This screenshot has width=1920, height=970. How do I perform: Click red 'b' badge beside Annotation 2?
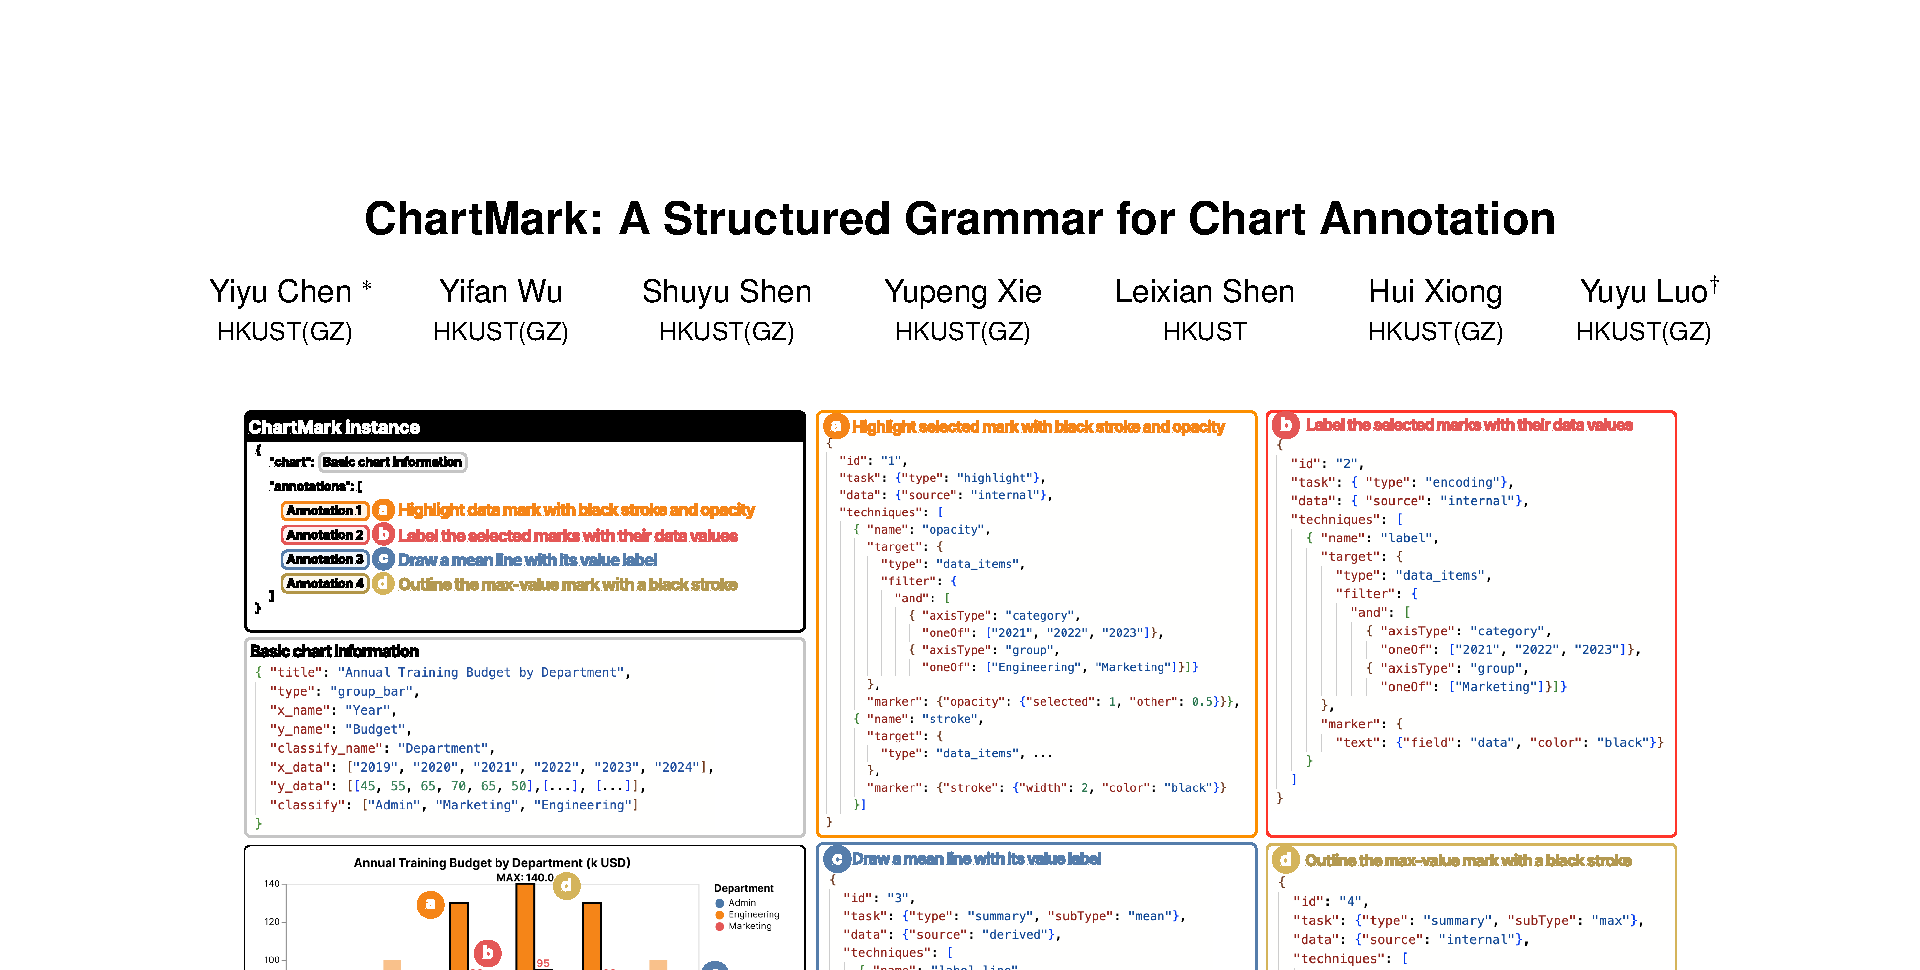tap(383, 535)
